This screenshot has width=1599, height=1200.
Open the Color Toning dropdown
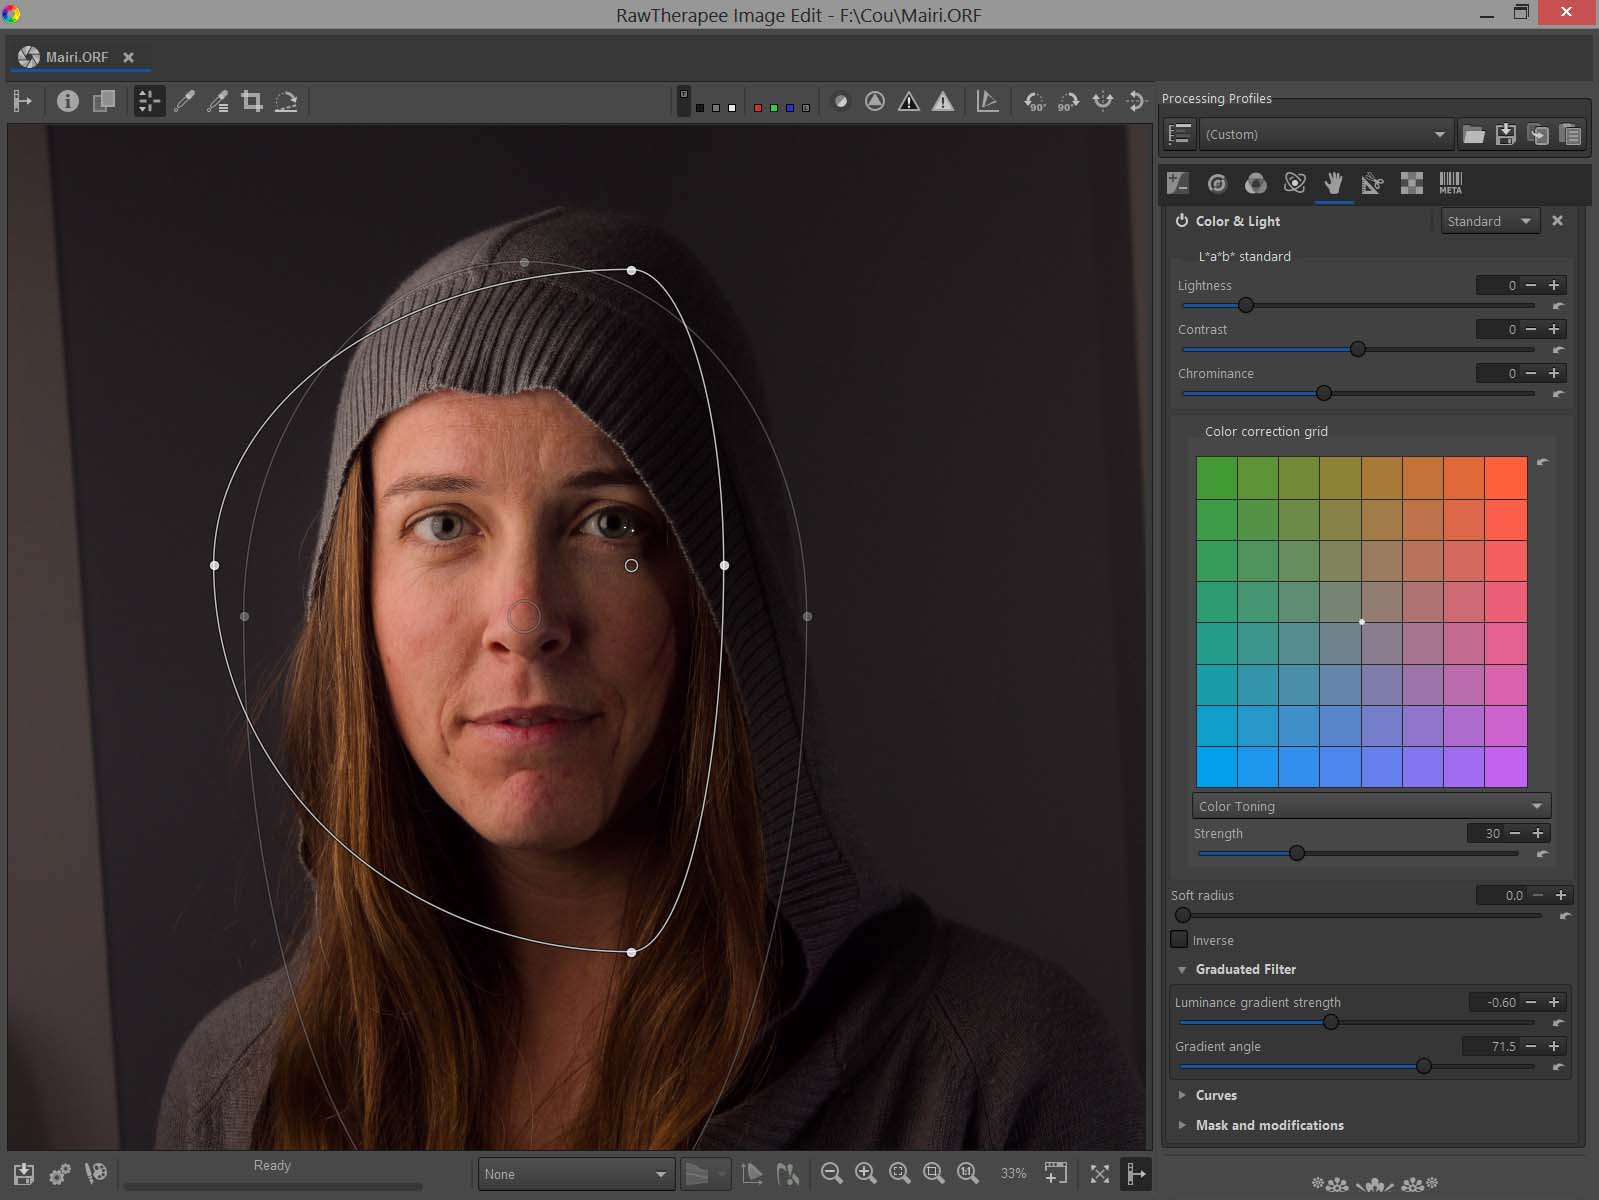click(x=1370, y=806)
